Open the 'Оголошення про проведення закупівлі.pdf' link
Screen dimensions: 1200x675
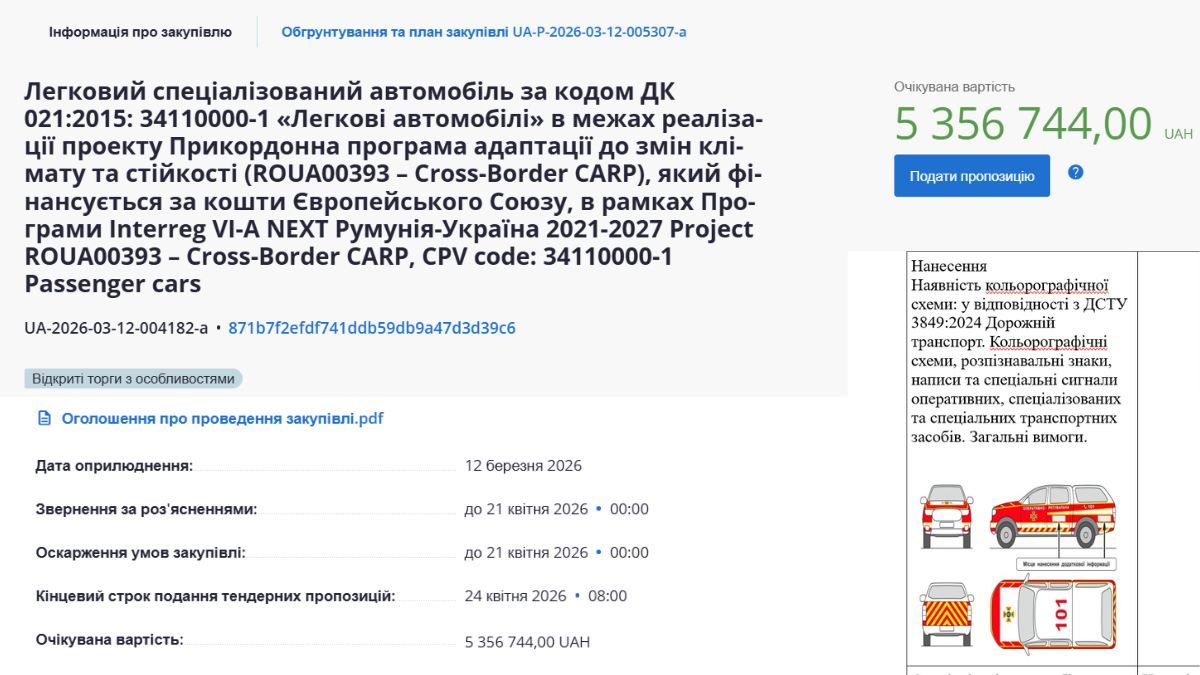pyautogui.click(x=222, y=418)
